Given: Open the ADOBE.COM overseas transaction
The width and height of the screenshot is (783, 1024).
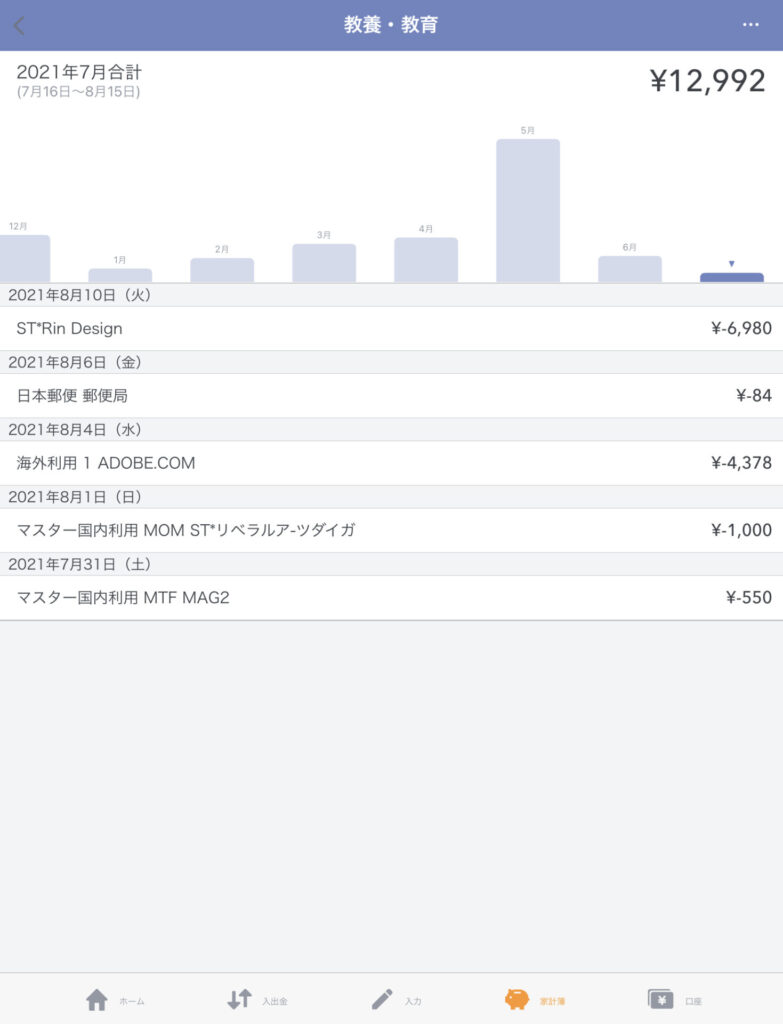Looking at the screenshot, I should point(391,463).
